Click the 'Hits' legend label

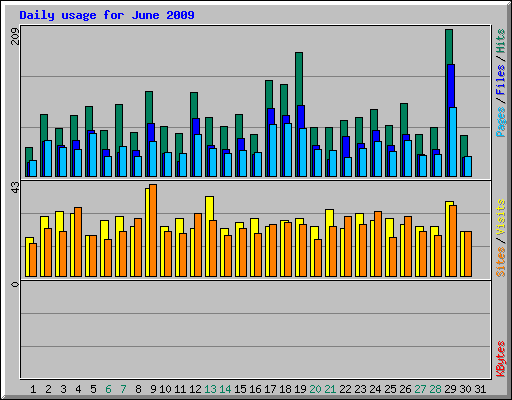[x=500, y=41]
